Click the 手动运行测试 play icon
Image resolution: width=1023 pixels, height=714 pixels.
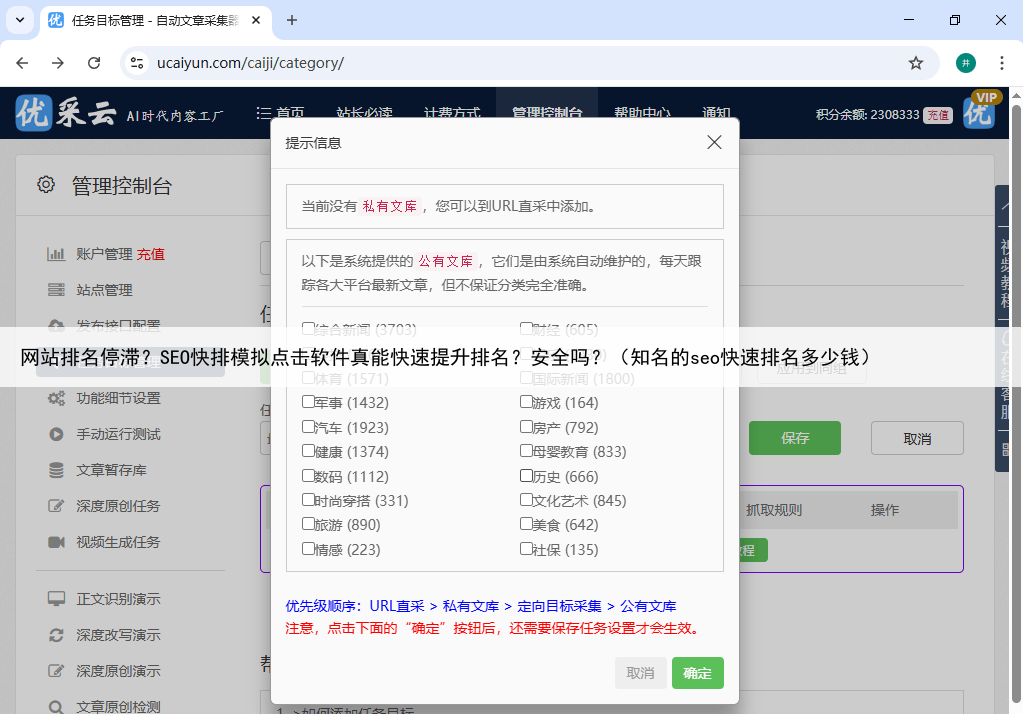tap(57, 434)
